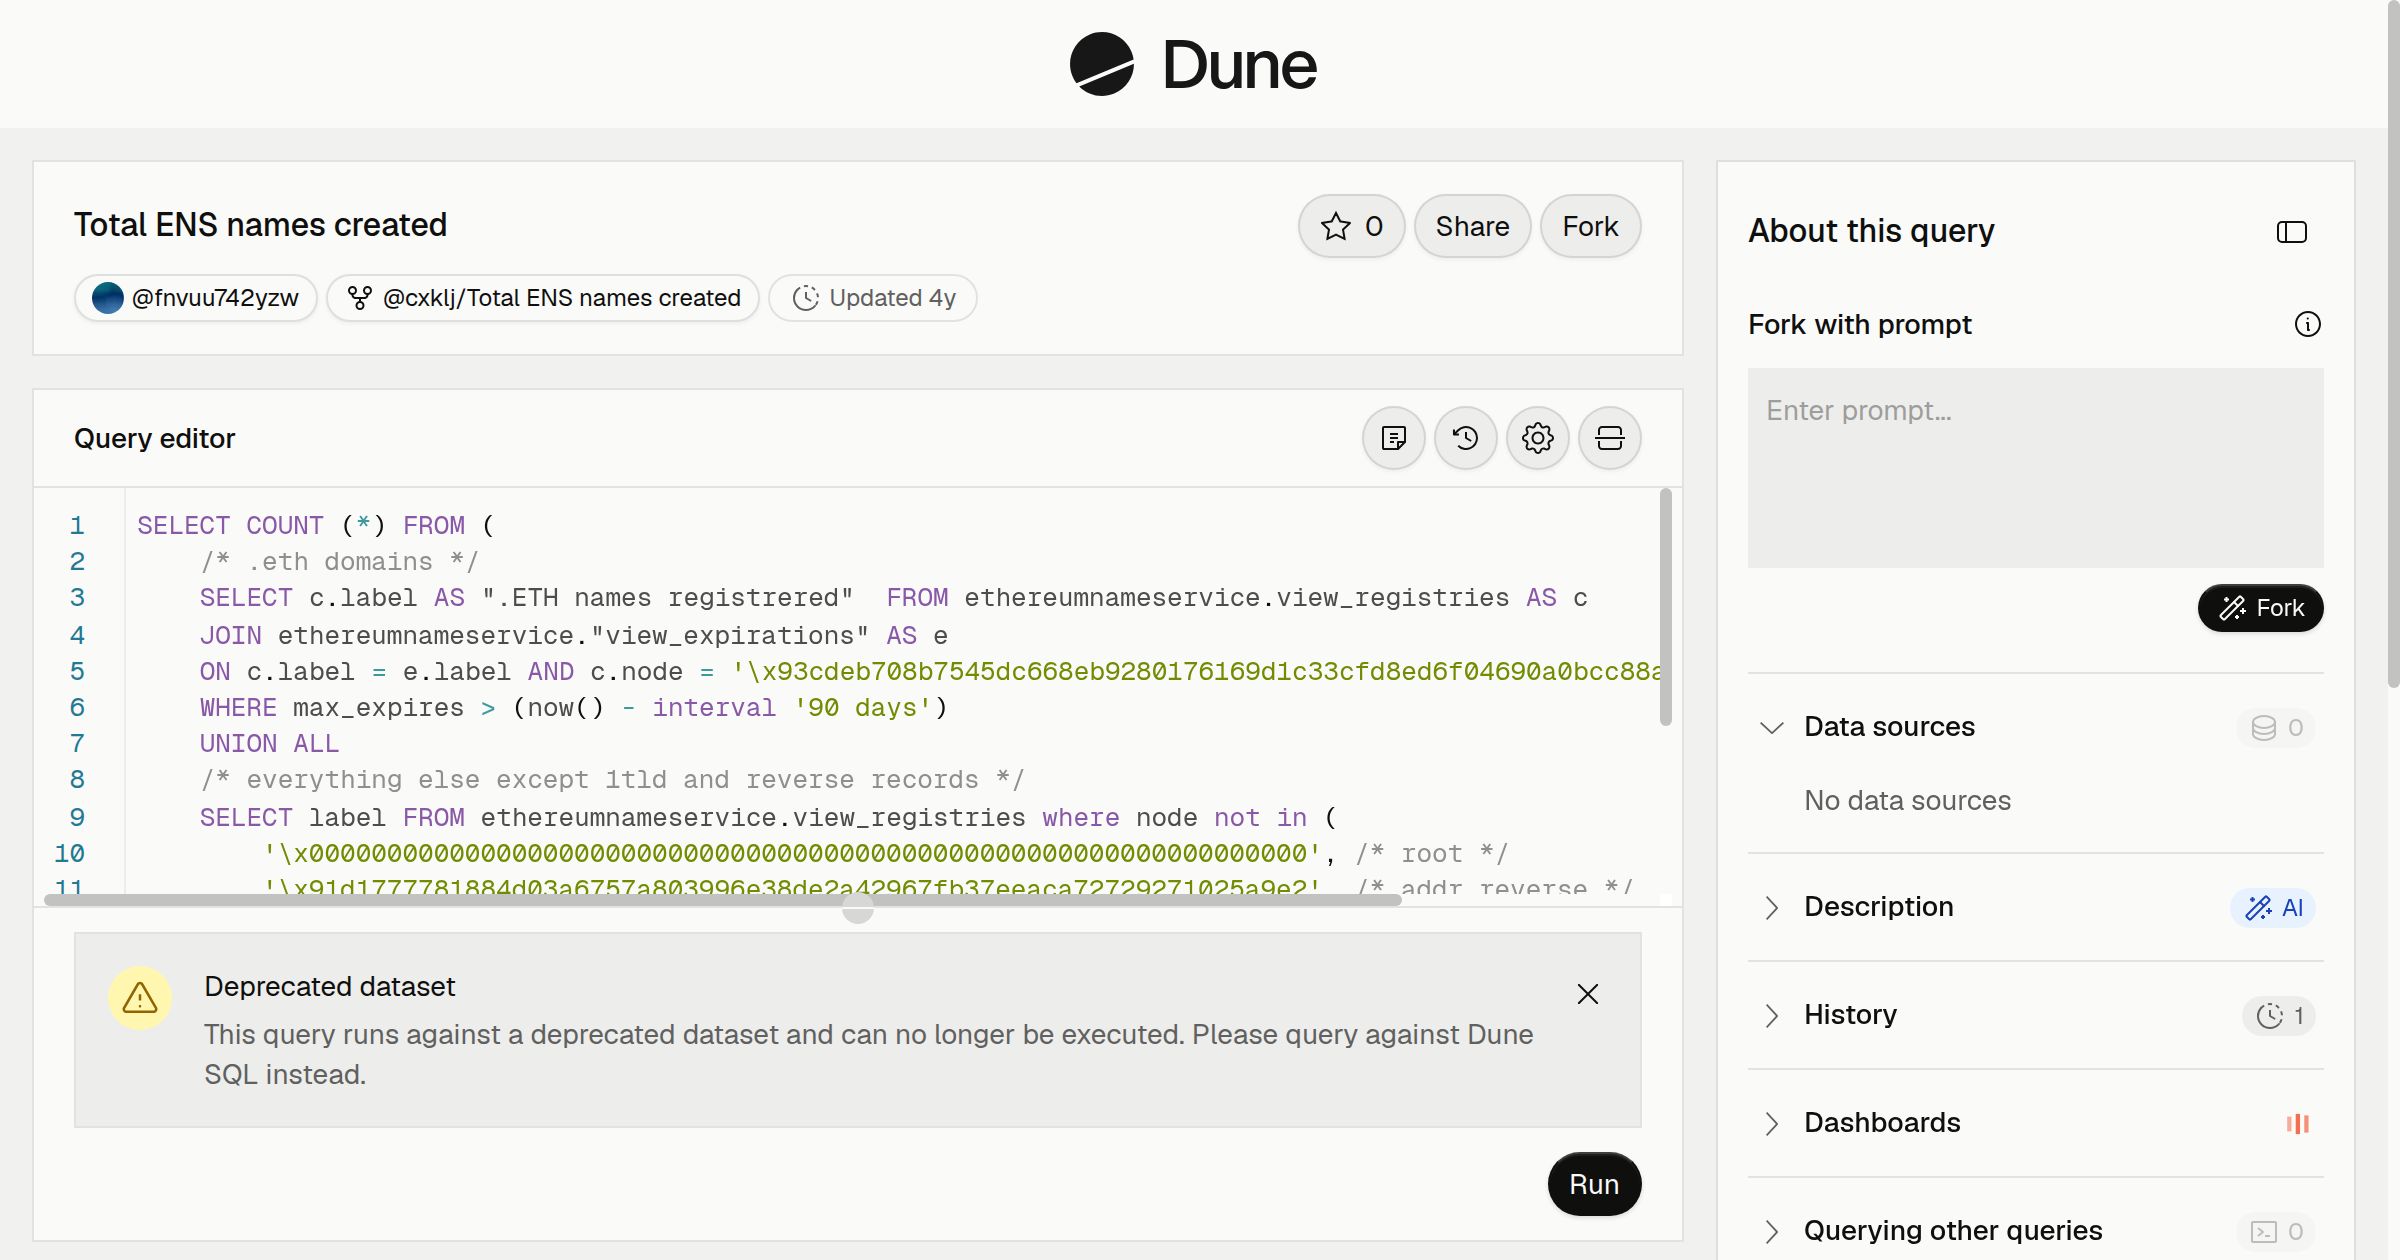Click the query notes icon in the editor toolbar
2400x1260 pixels.
(1394, 438)
